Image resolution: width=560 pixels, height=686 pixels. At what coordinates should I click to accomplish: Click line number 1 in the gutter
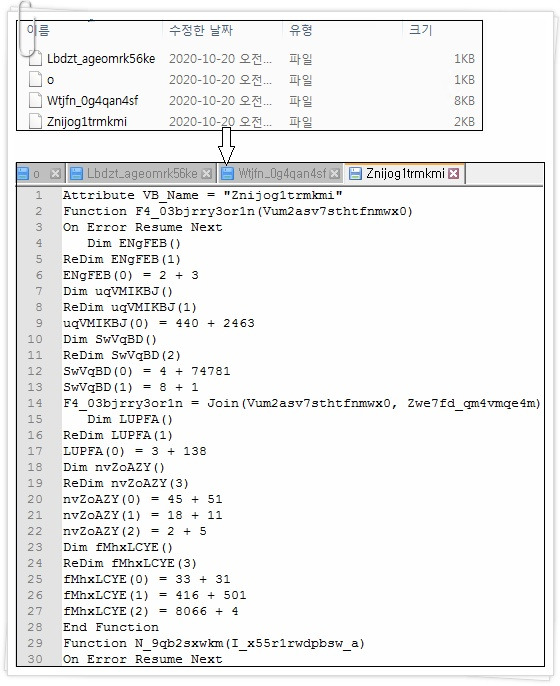(39, 195)
